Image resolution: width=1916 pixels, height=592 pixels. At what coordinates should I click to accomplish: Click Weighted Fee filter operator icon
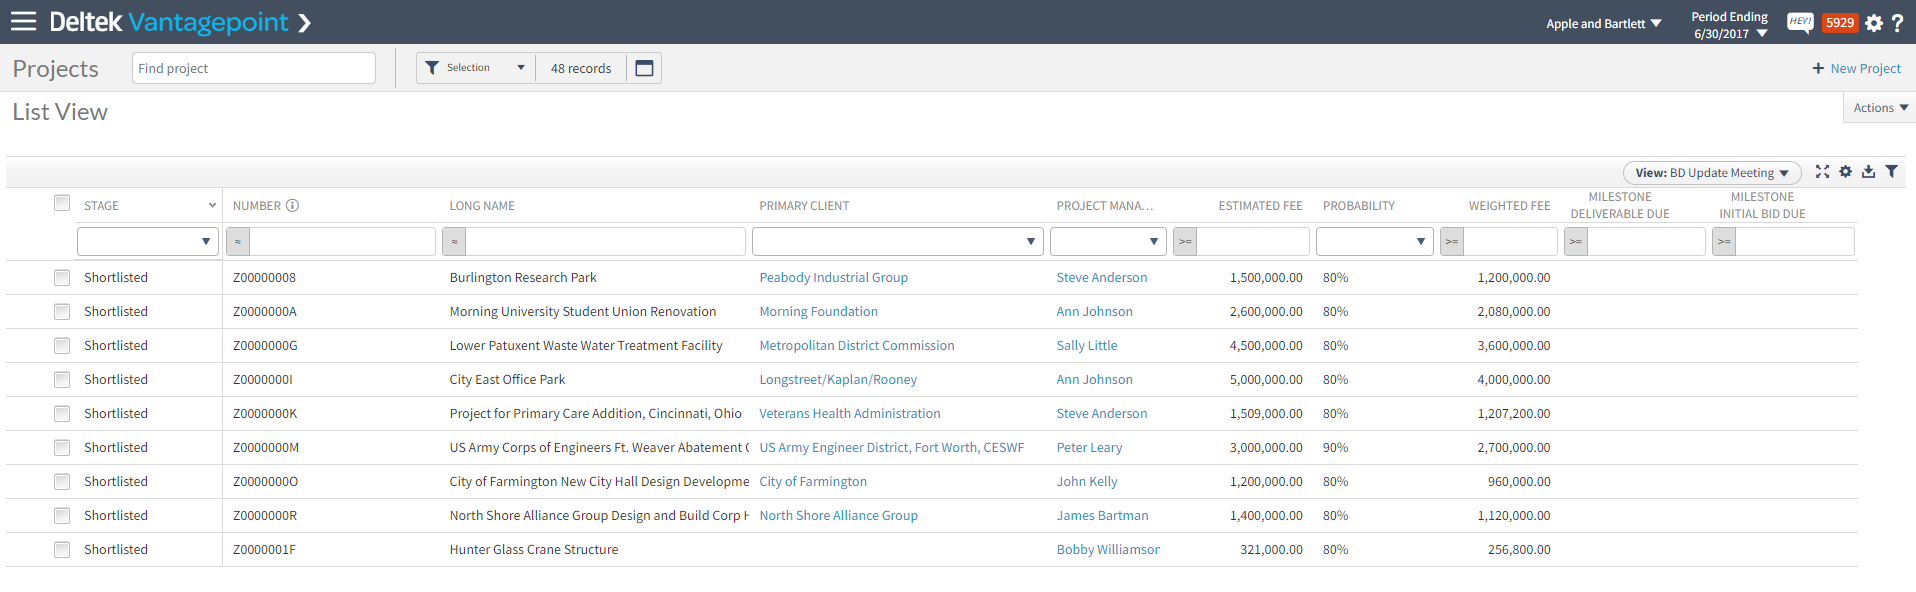coord(1452,241)
